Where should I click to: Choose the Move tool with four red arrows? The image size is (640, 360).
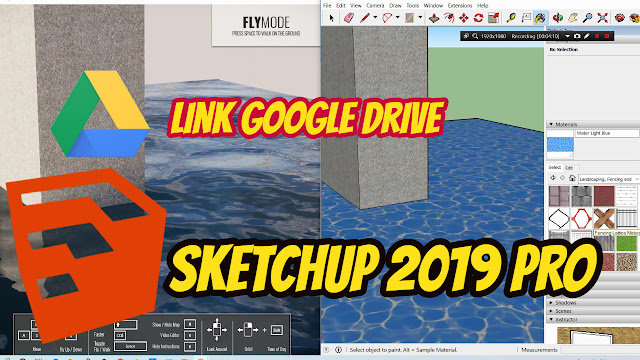[464, 18]
